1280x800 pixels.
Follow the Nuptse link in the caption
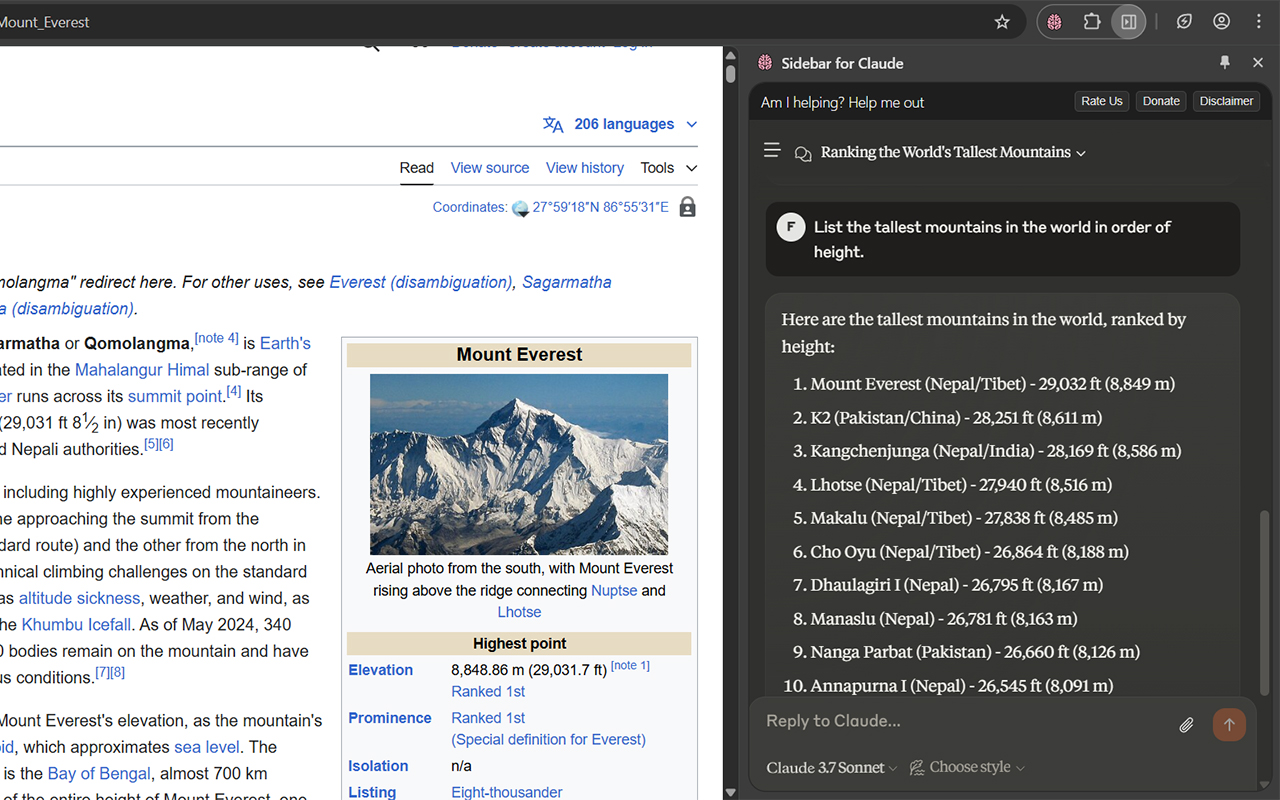(614, 590)
